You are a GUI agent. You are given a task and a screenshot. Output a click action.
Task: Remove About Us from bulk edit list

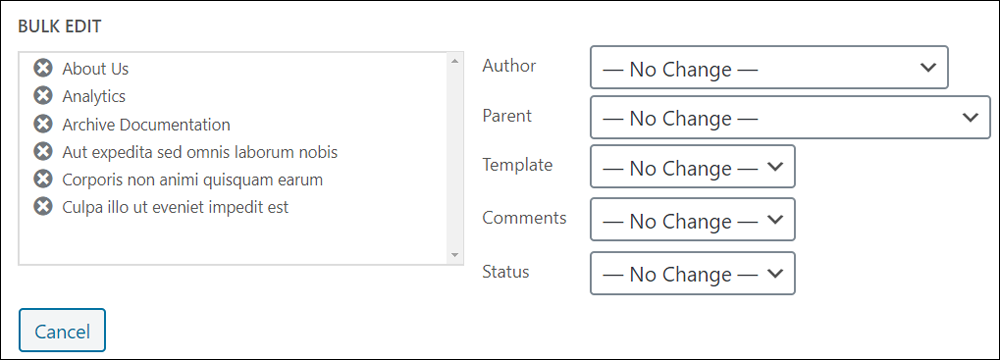click(x=43, y=68)
